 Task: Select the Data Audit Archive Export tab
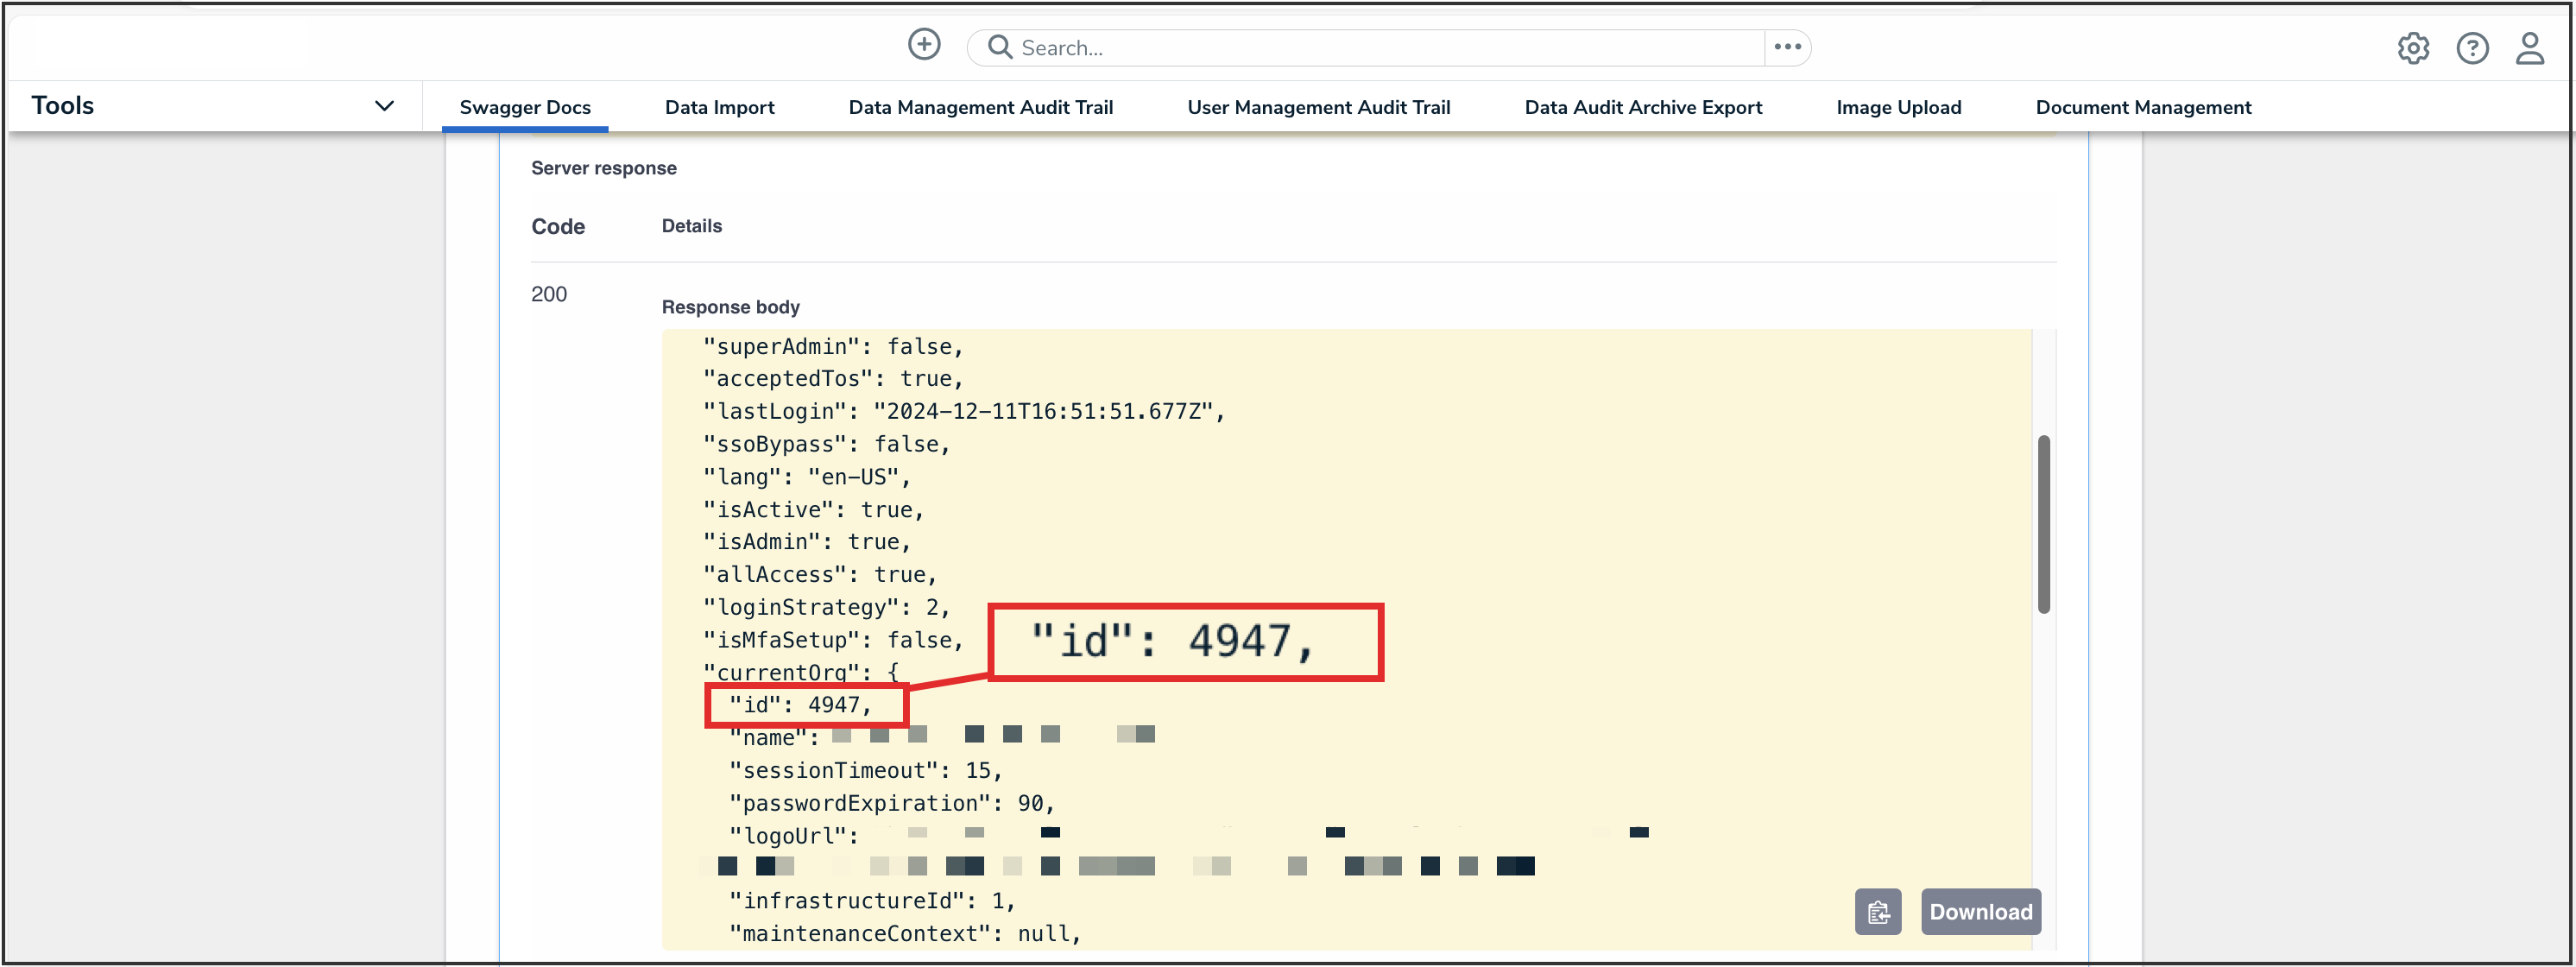pos(1643,107)
